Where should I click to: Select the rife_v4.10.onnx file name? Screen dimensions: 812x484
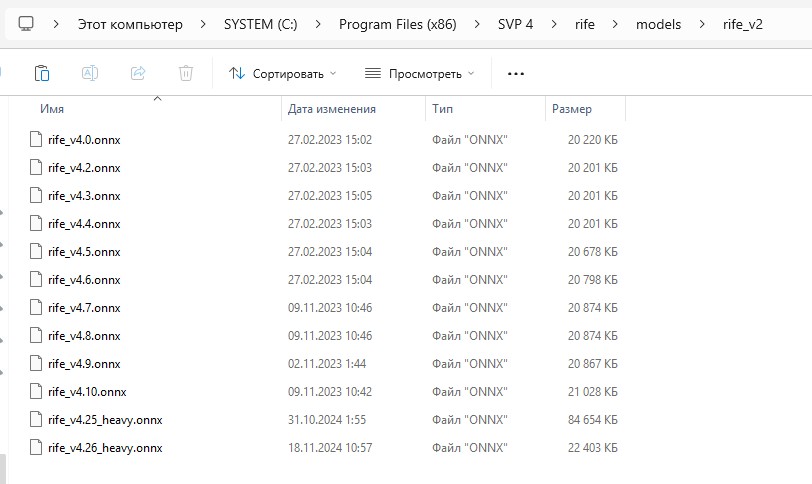coord(87,392)
